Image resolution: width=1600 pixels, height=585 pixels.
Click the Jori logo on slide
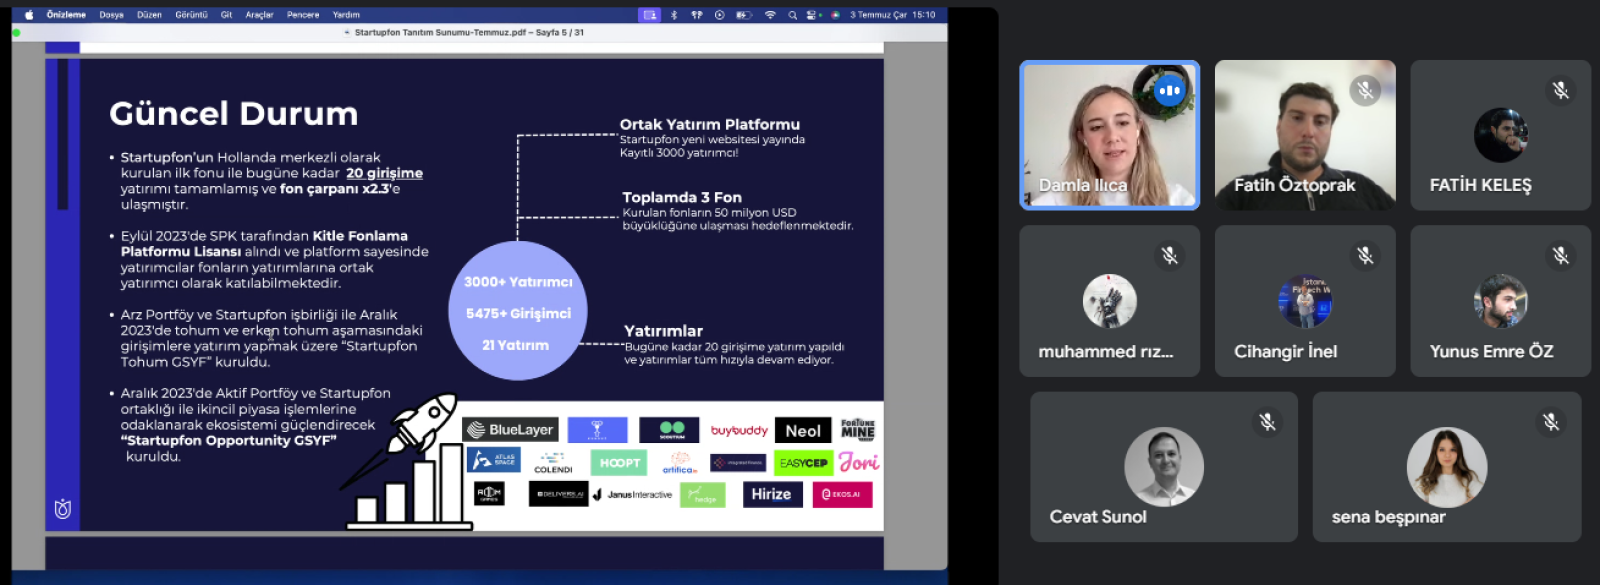[x=859, y=462]
